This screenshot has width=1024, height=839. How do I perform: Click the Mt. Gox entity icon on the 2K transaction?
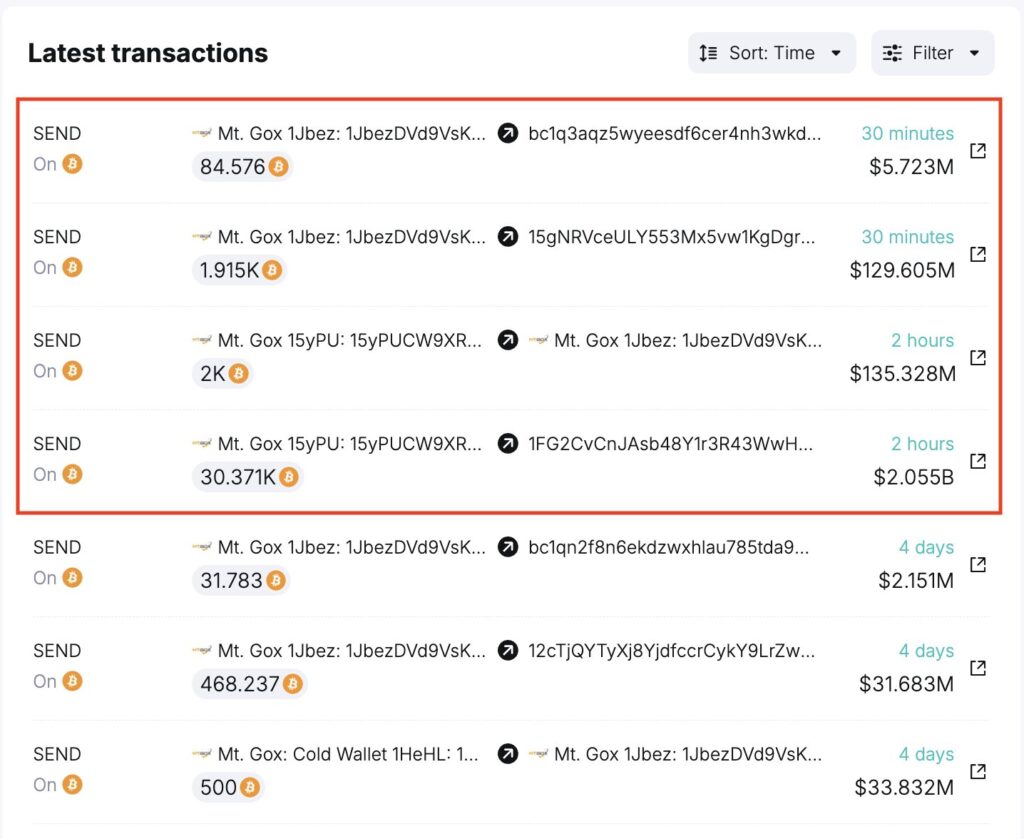[x=202, y=340]
